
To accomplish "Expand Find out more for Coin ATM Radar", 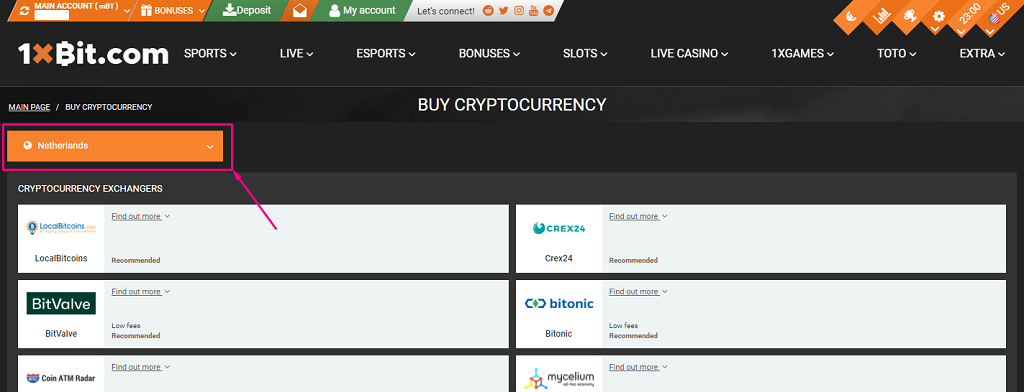I will click(x=140, y=367).
